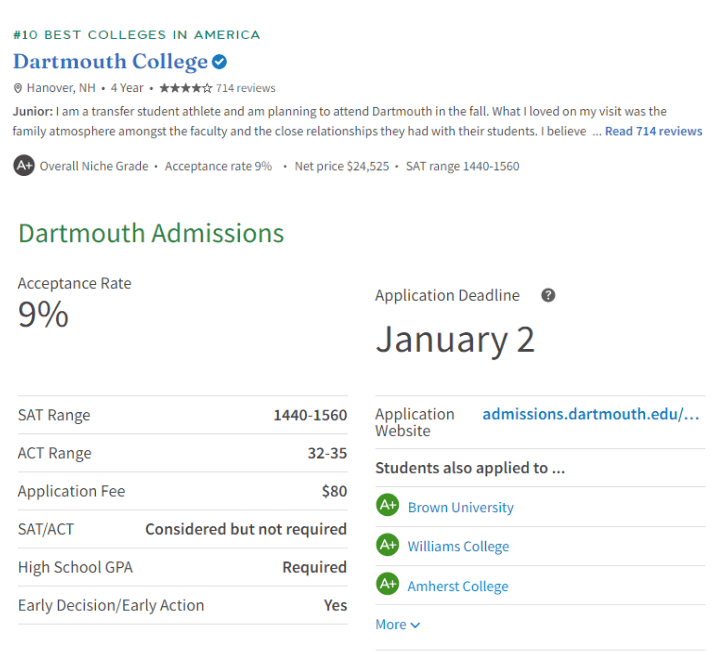725x652 pixels.
Task: Click the Overall Niche Grade label text
Action: pyautogui.click(x=94, y=166)
